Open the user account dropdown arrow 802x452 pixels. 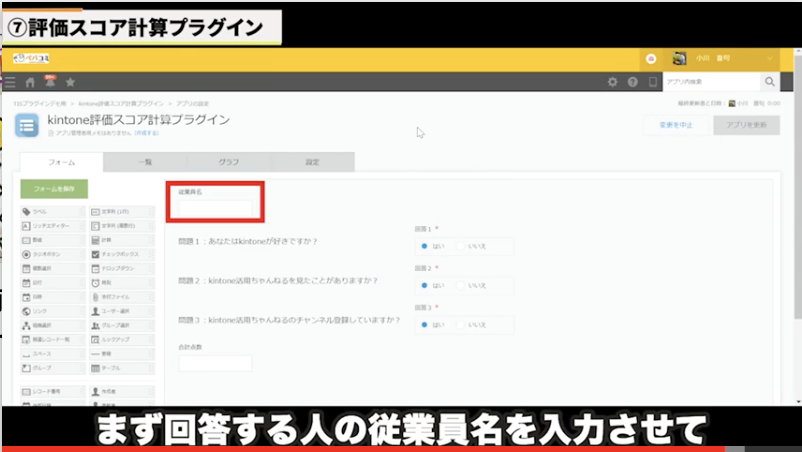coord(769,59)
